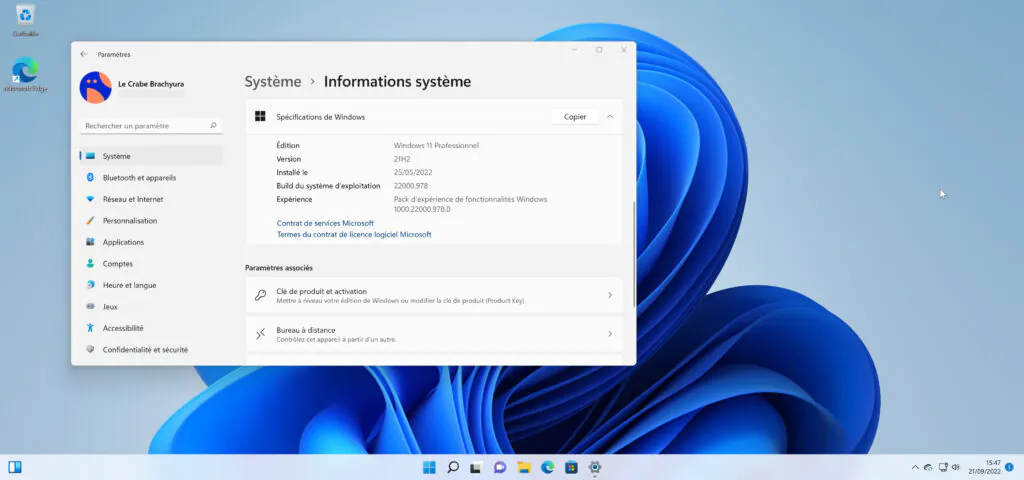
Task: Click the settings window vertical scrollbar
Action: click(x=634, y=253)
